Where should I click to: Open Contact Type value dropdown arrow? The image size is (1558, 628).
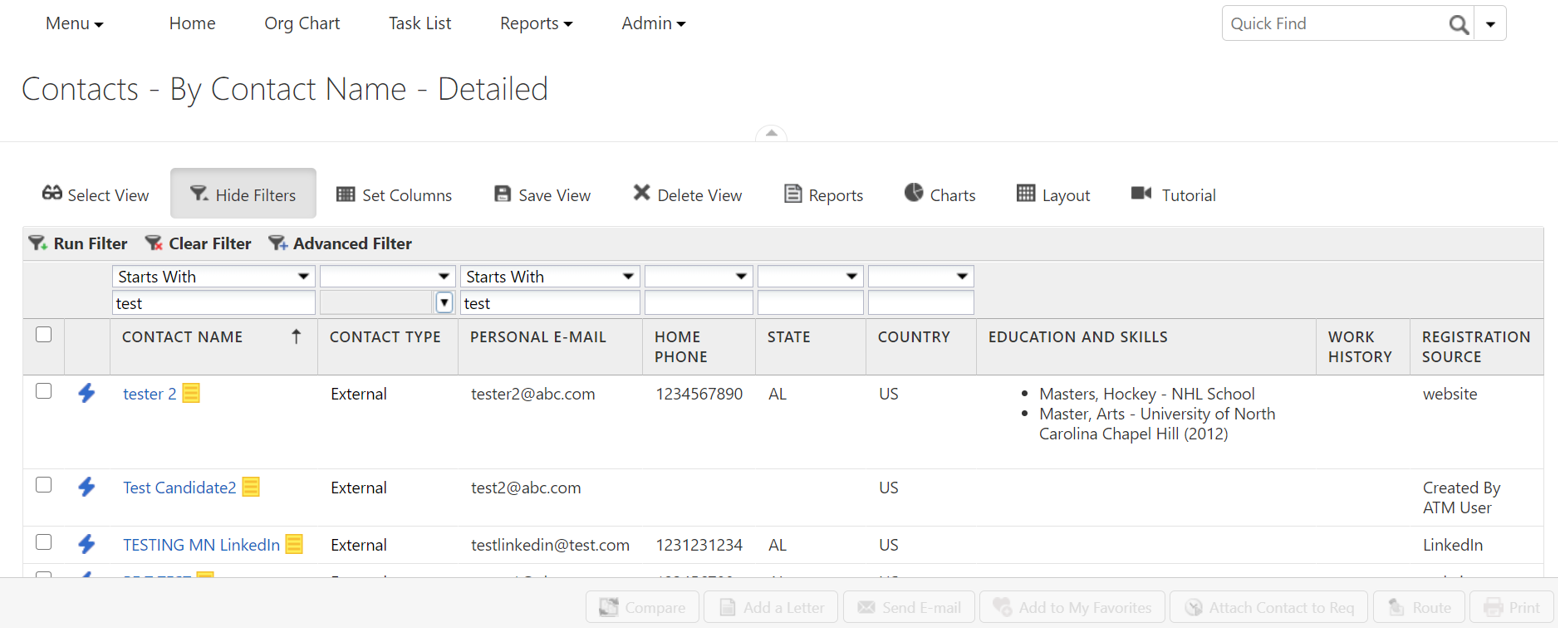(x=444, y=302)
